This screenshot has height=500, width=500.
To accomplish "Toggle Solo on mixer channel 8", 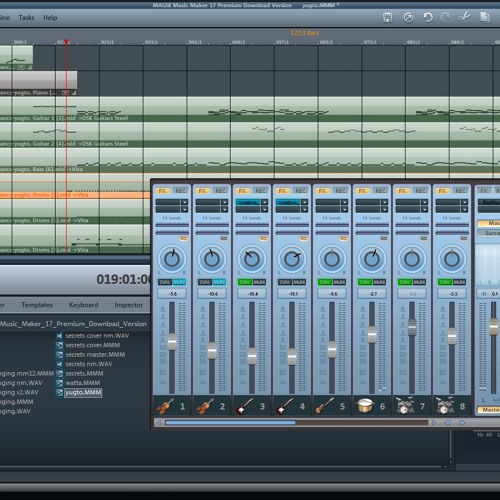I will coord(445,282).
